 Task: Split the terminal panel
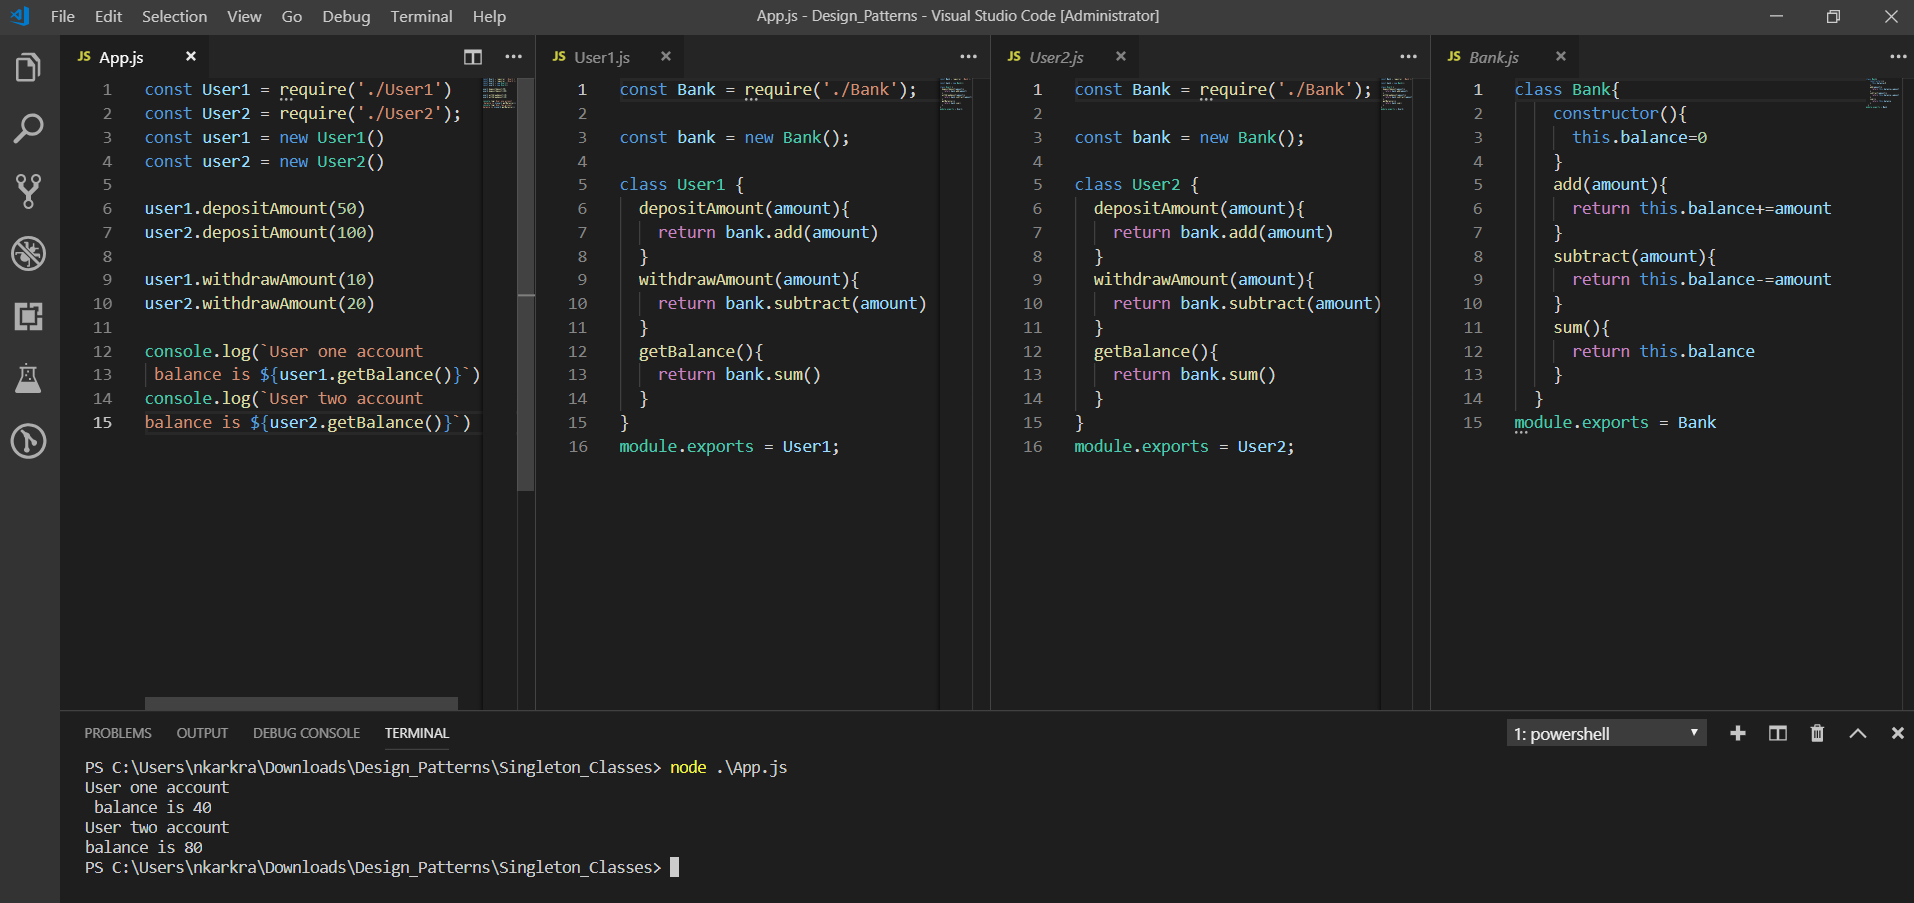point(1778,733)
